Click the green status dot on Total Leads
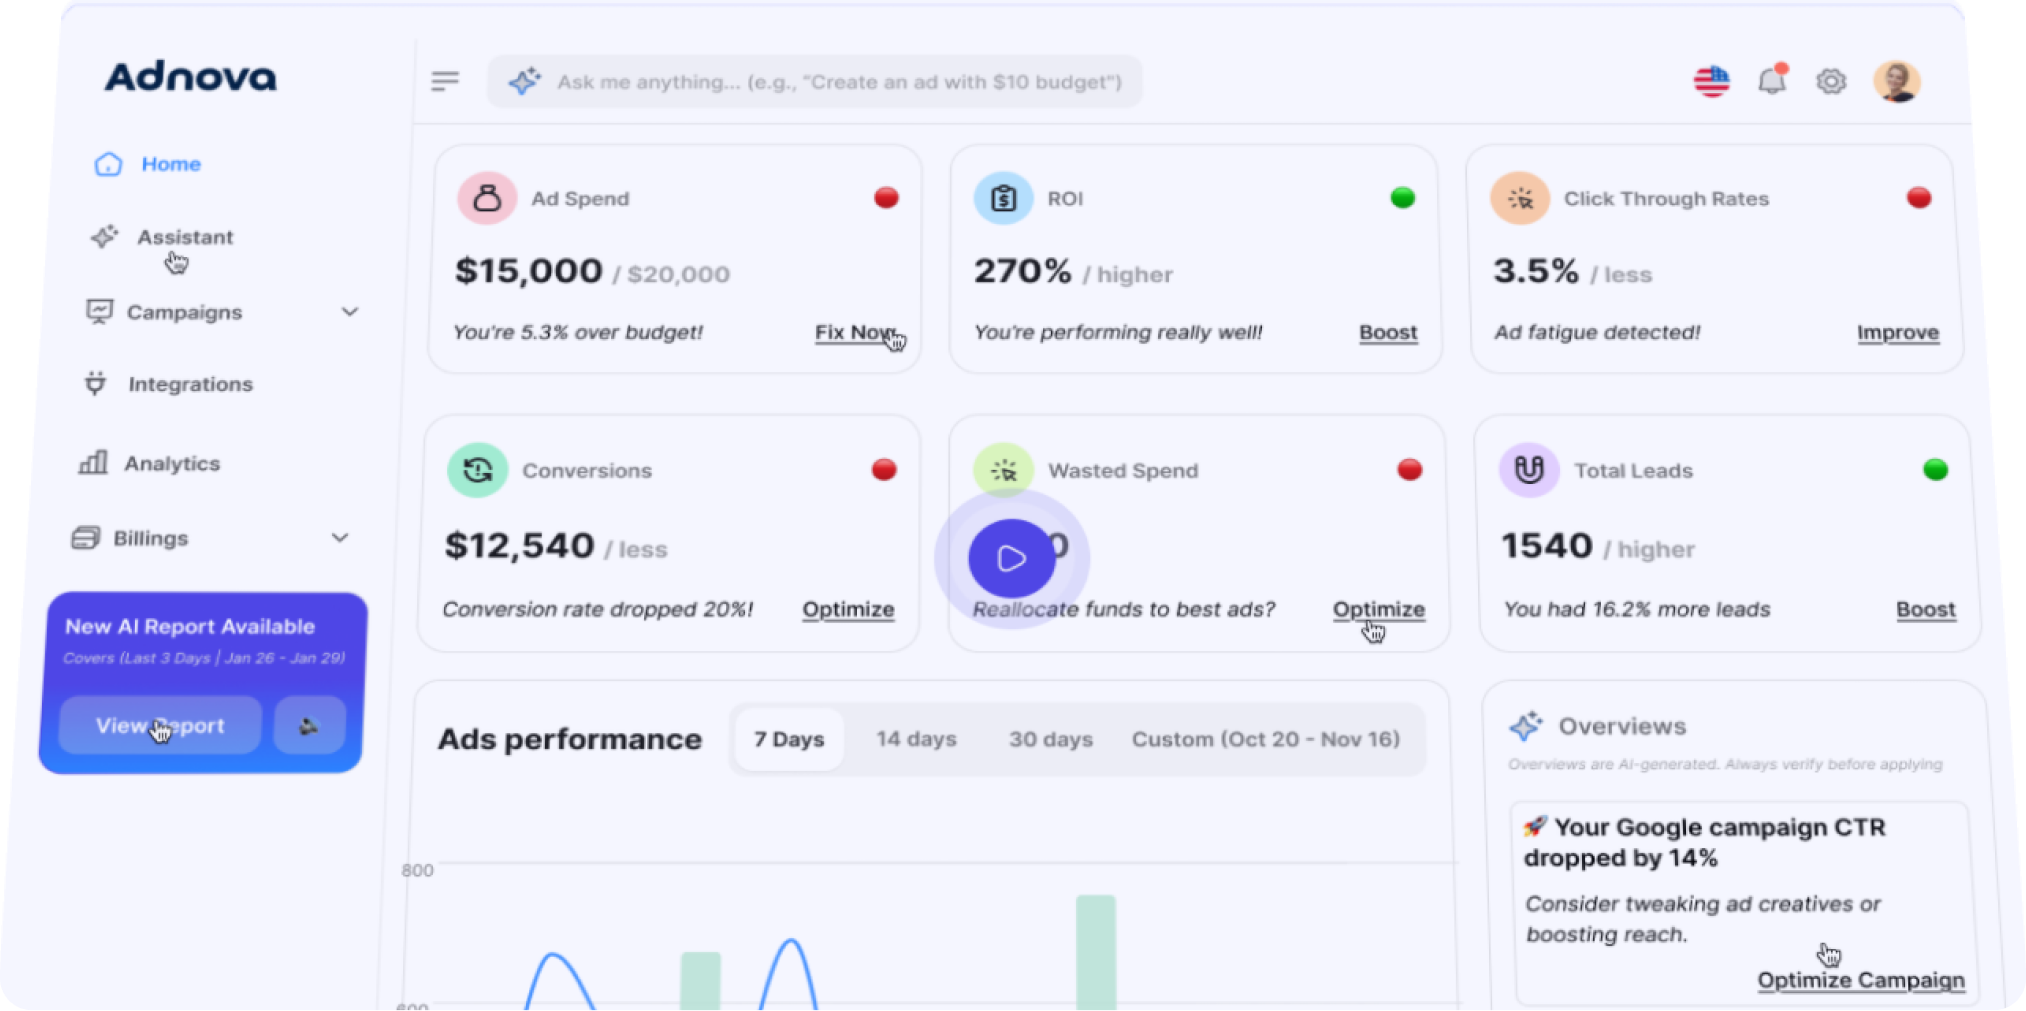2026x1011 pixels. coord(1936,469)
